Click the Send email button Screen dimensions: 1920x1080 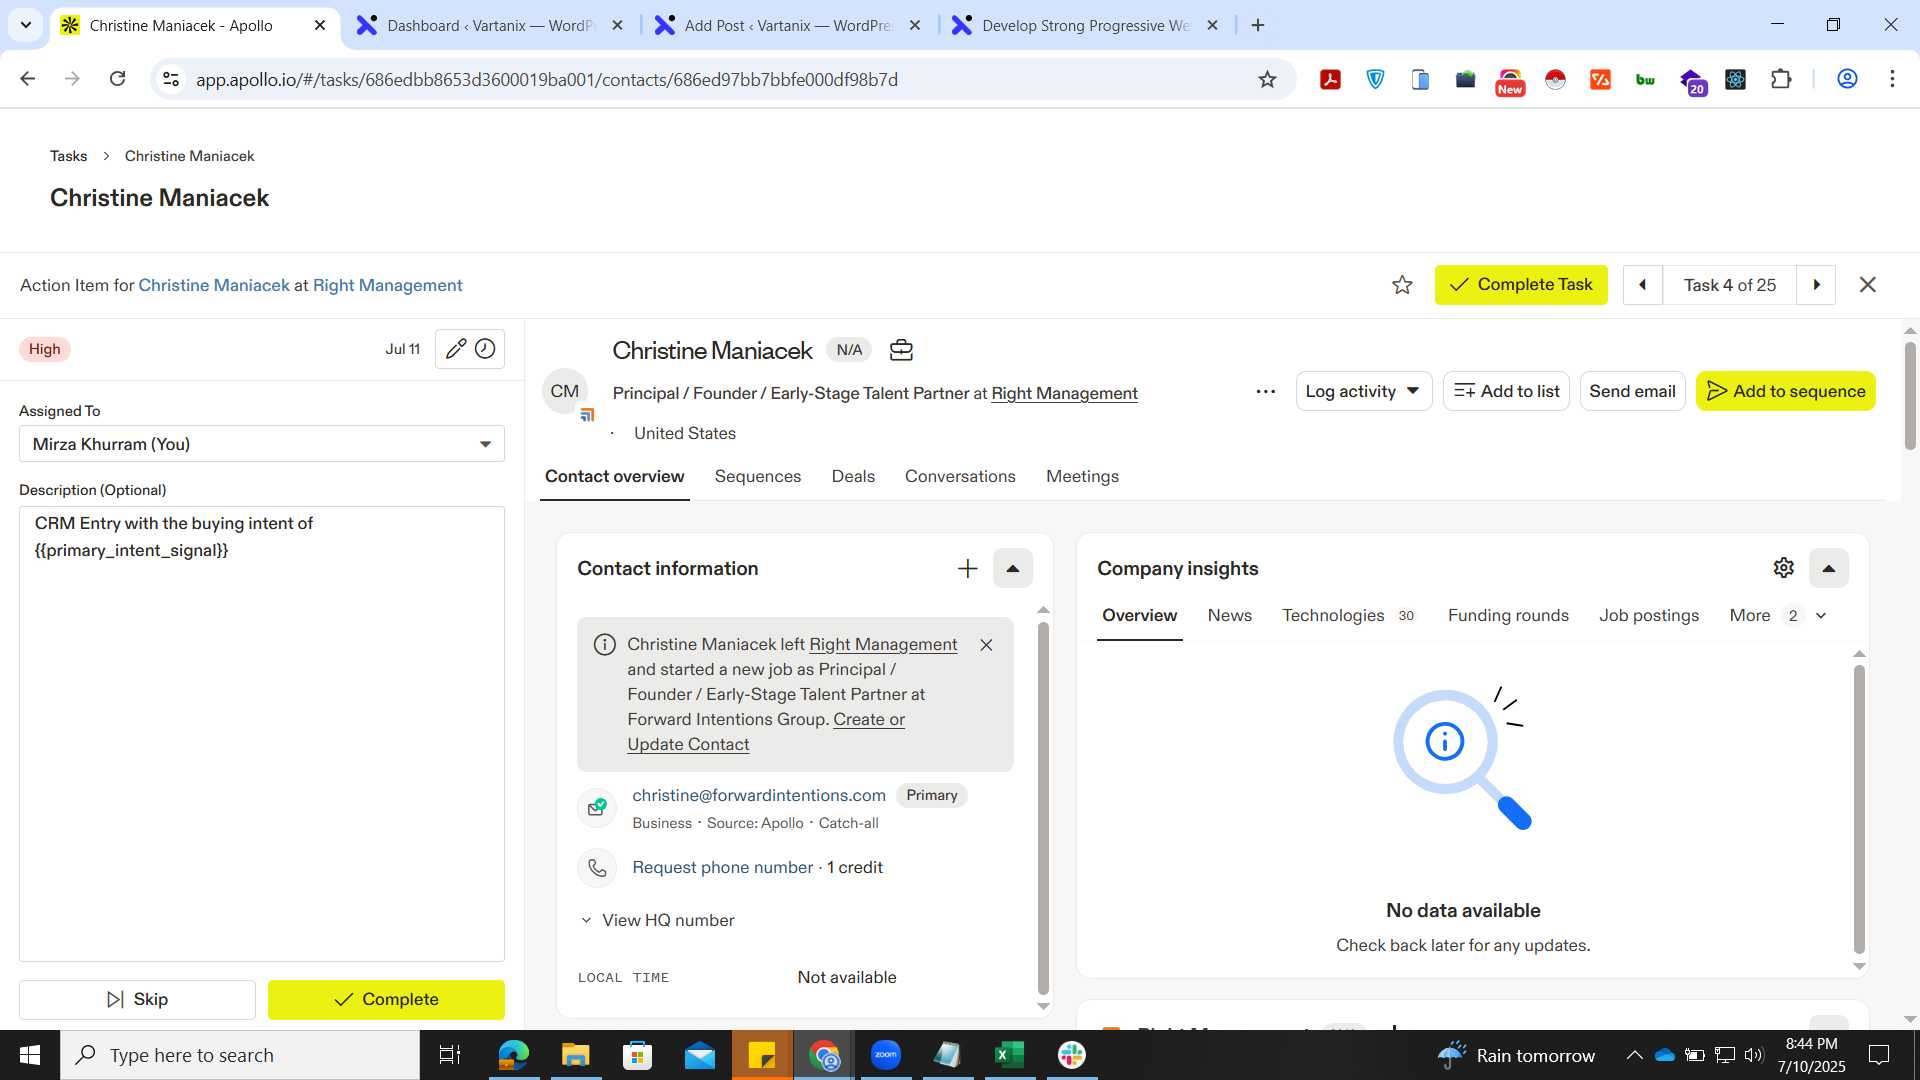[x=1632, y=391]
